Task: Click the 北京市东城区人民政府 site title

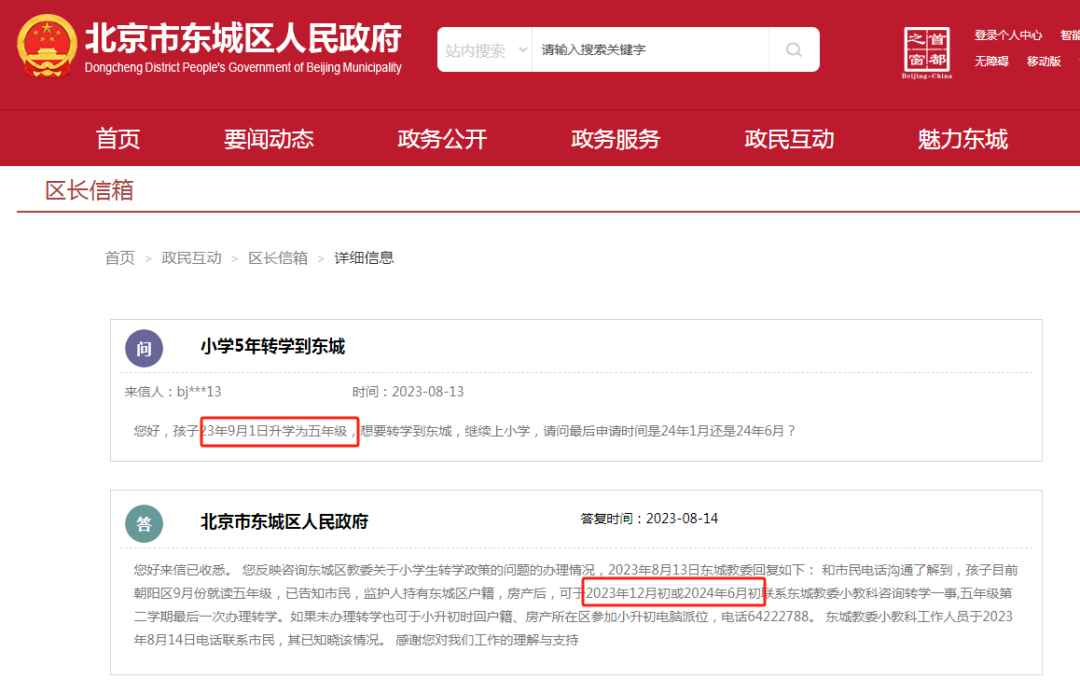Action: (x=243, y=38)
